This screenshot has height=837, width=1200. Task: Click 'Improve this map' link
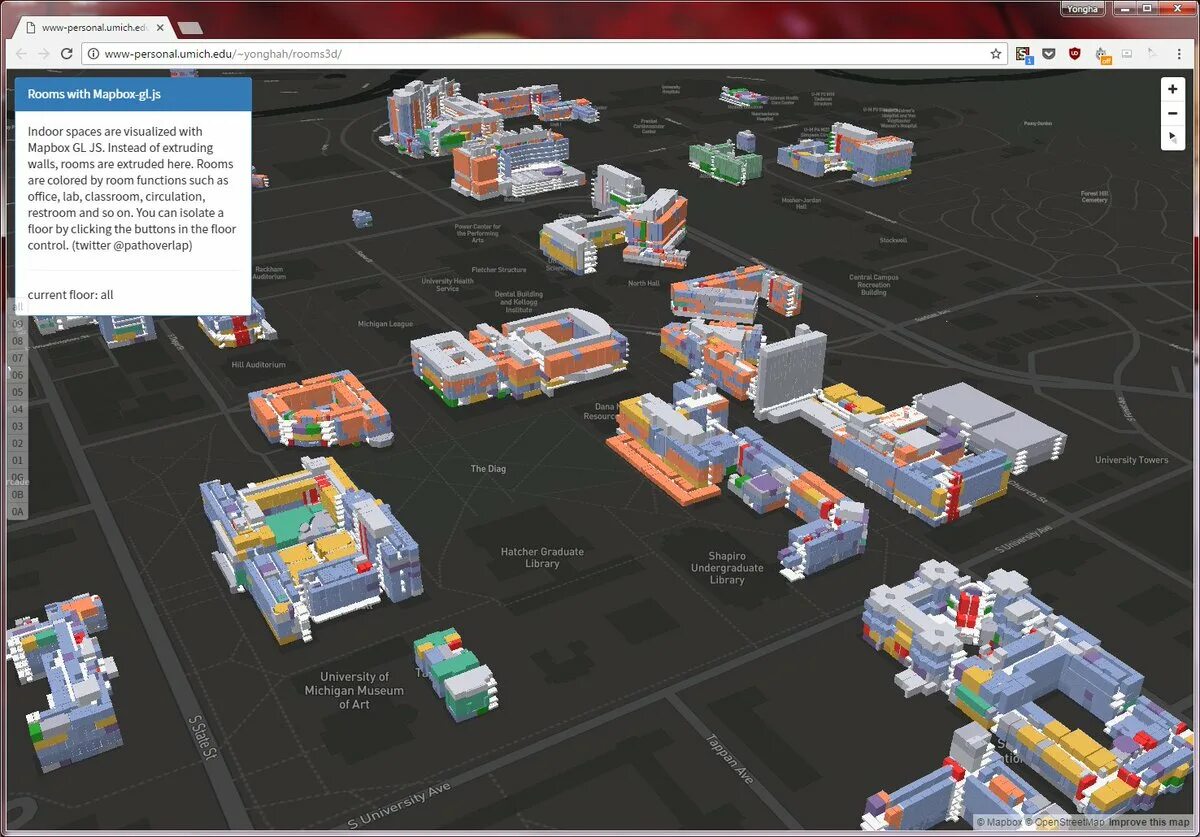click(x=1149, y=822)
